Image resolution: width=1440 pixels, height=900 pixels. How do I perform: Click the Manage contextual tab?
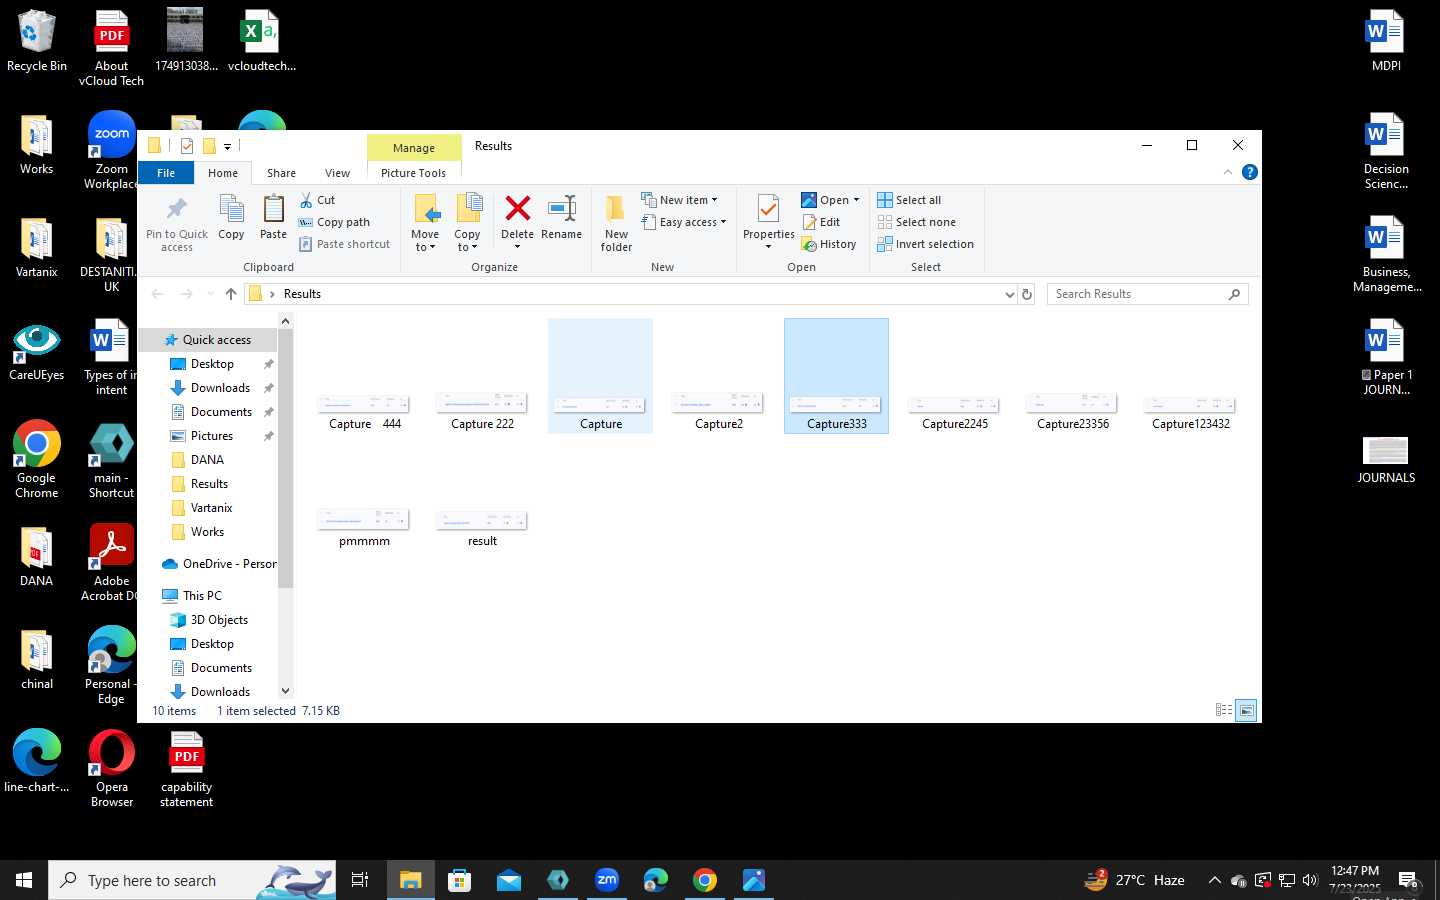[414, 147]
